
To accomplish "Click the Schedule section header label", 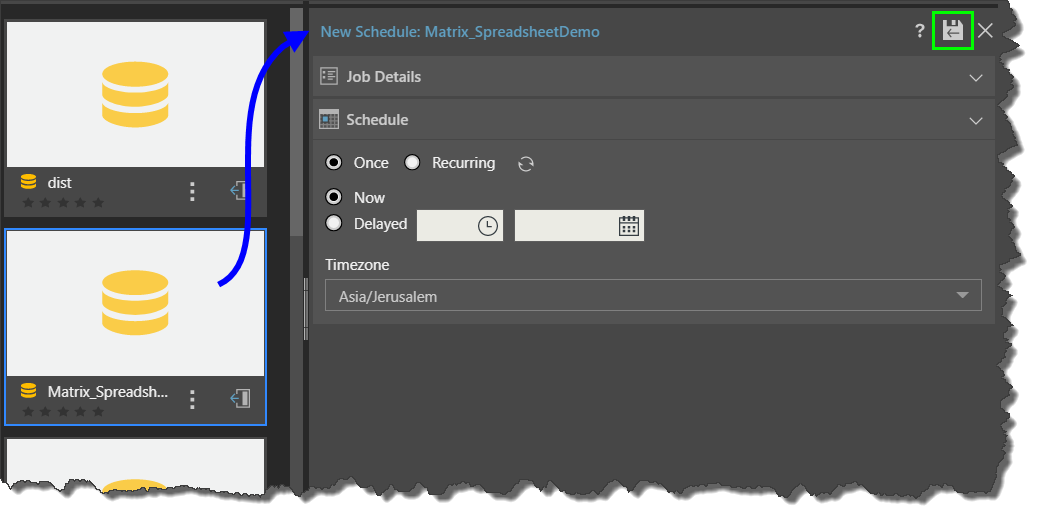I will [x=377, y=120].
